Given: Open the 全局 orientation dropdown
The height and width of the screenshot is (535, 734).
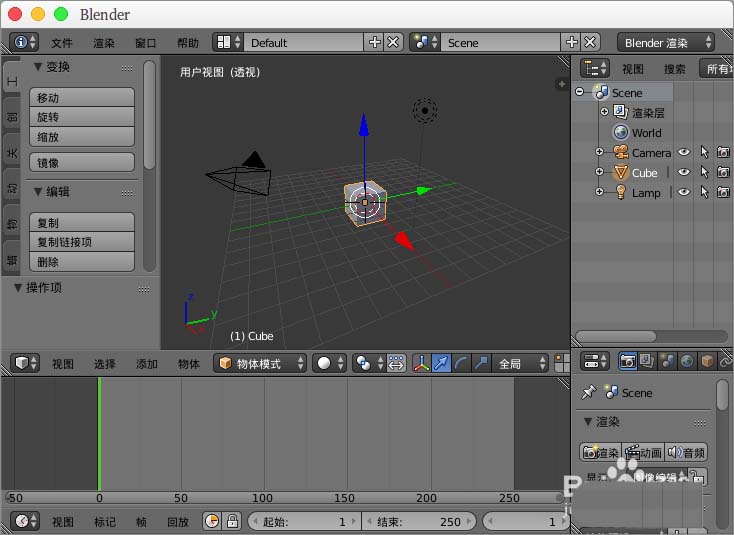Looking at the screenshot, I should click(520, 363).
